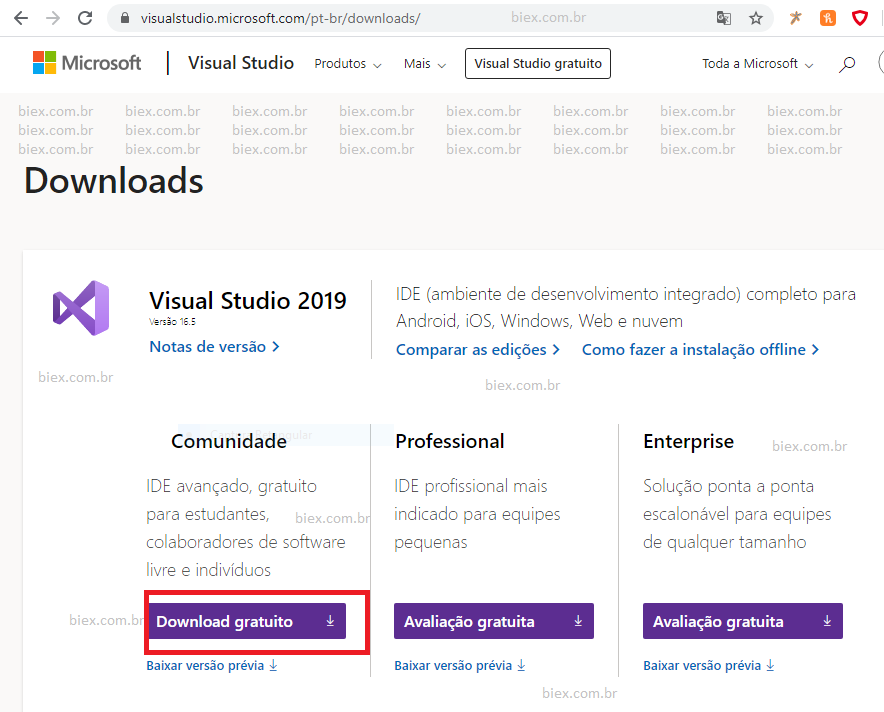Go back with the browser back arrow

pos(21,18)
